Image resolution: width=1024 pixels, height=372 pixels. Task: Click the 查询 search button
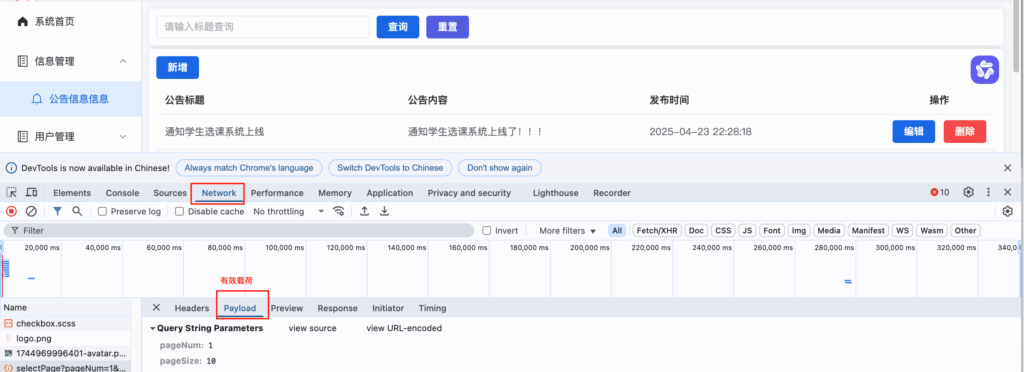click(398, 27)
